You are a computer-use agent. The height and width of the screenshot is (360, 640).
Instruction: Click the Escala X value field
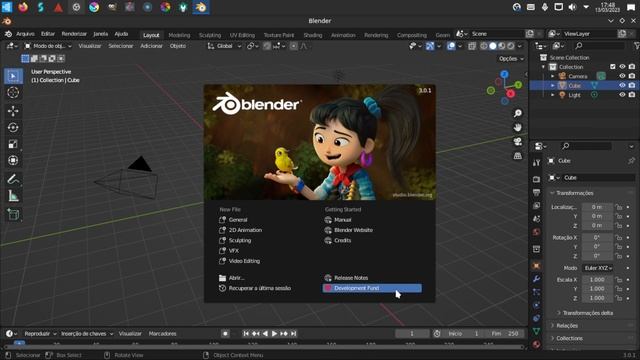coord(597,280)
